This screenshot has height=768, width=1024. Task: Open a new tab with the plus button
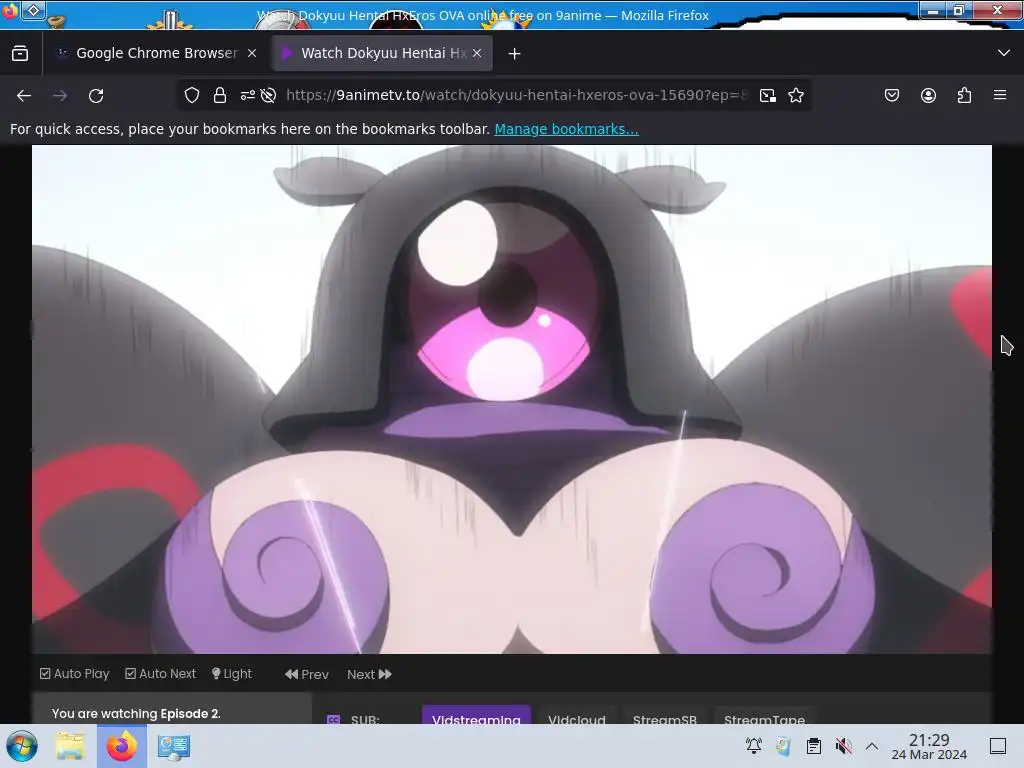(515, 54)
